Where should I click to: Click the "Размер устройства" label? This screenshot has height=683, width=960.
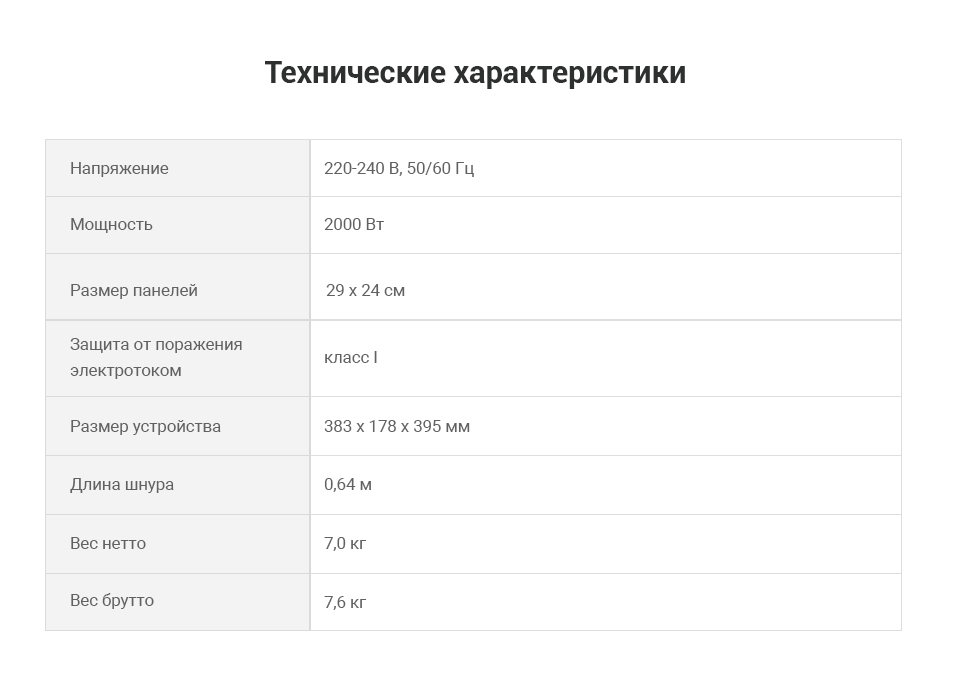145,426
